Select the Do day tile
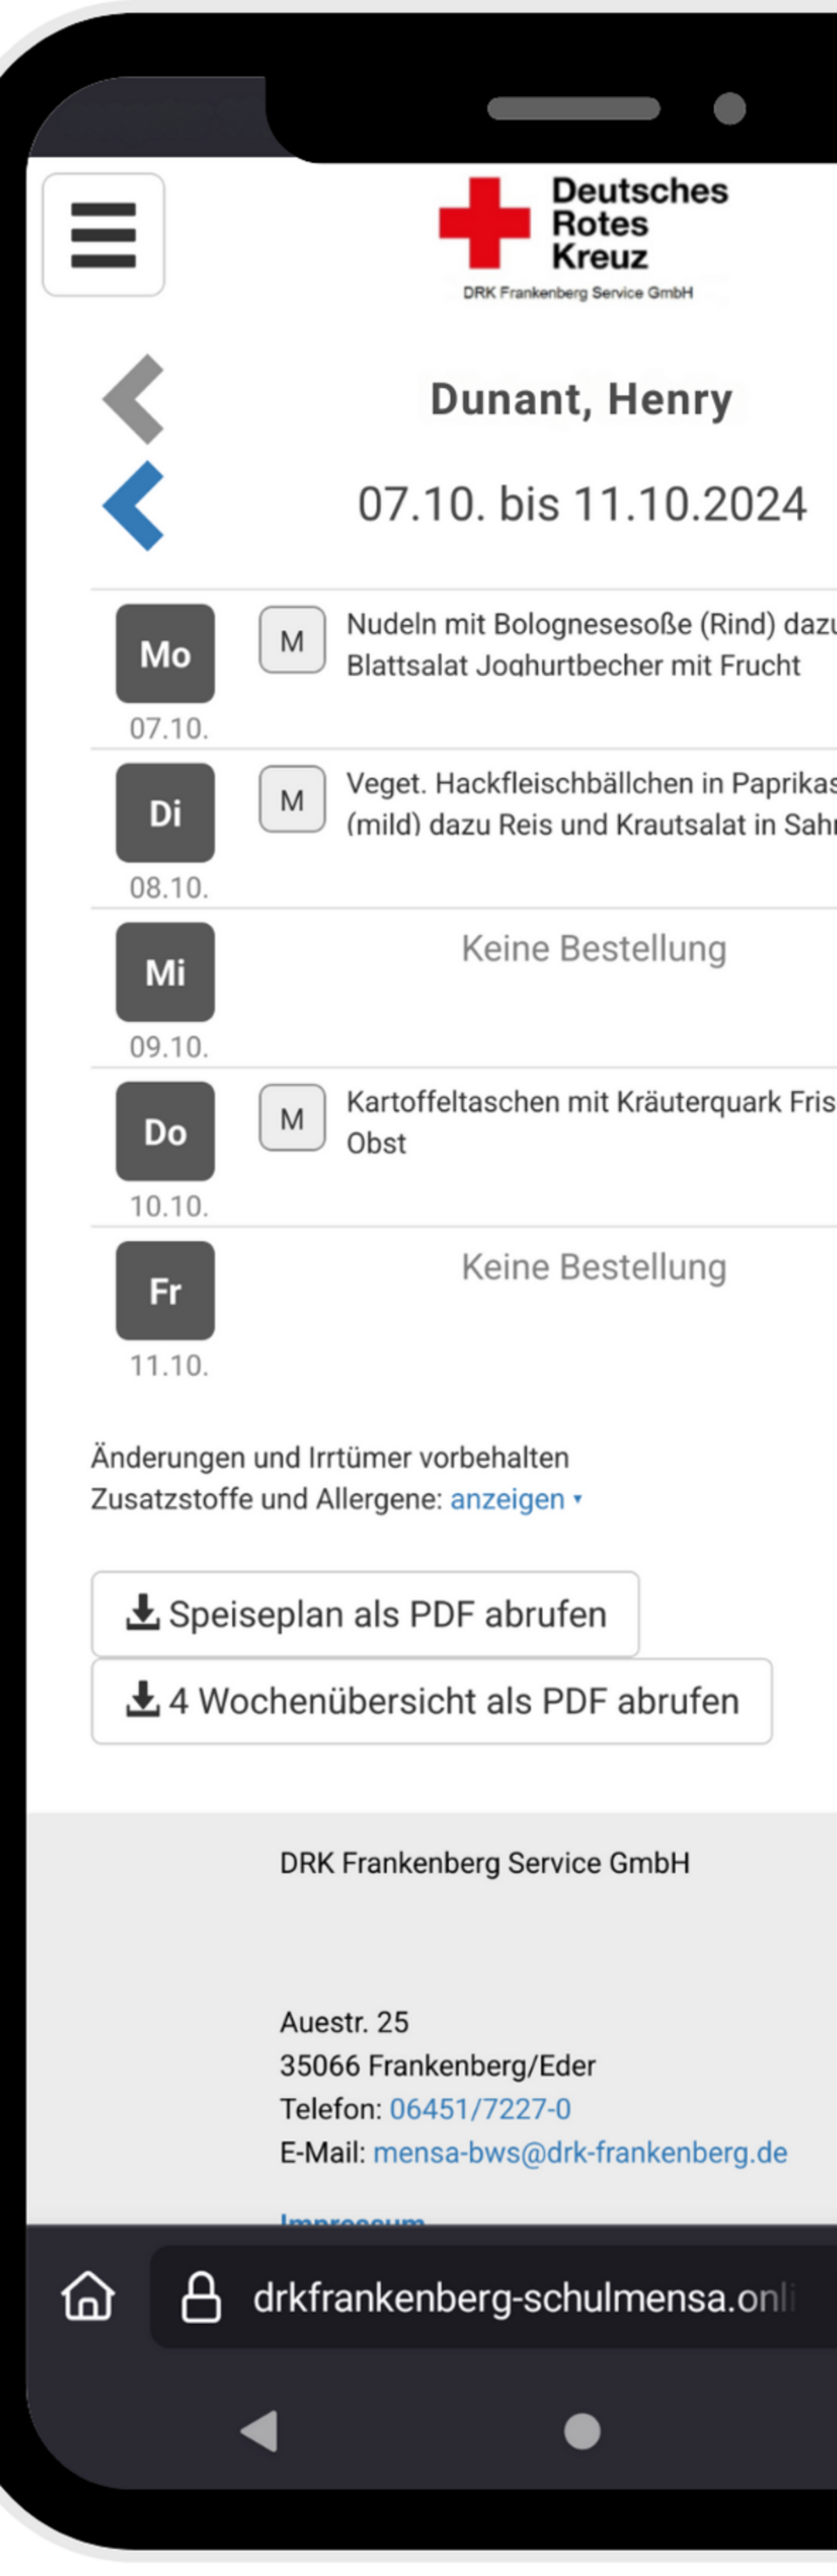This screenshot has height=2576, width=837. 165,1131
